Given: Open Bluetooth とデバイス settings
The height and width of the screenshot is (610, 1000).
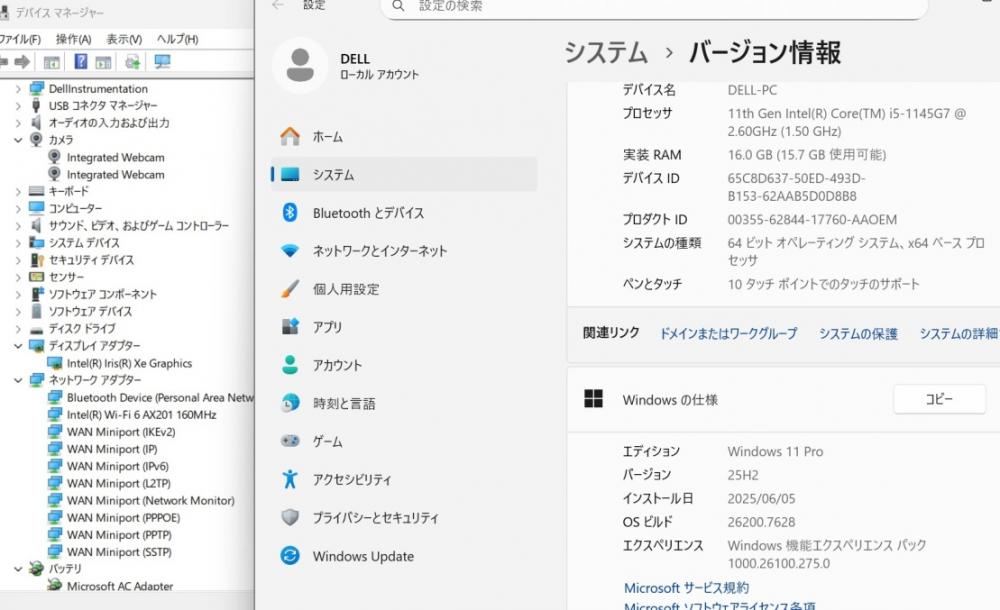Looking at the screenshot, I should [368, 213].
